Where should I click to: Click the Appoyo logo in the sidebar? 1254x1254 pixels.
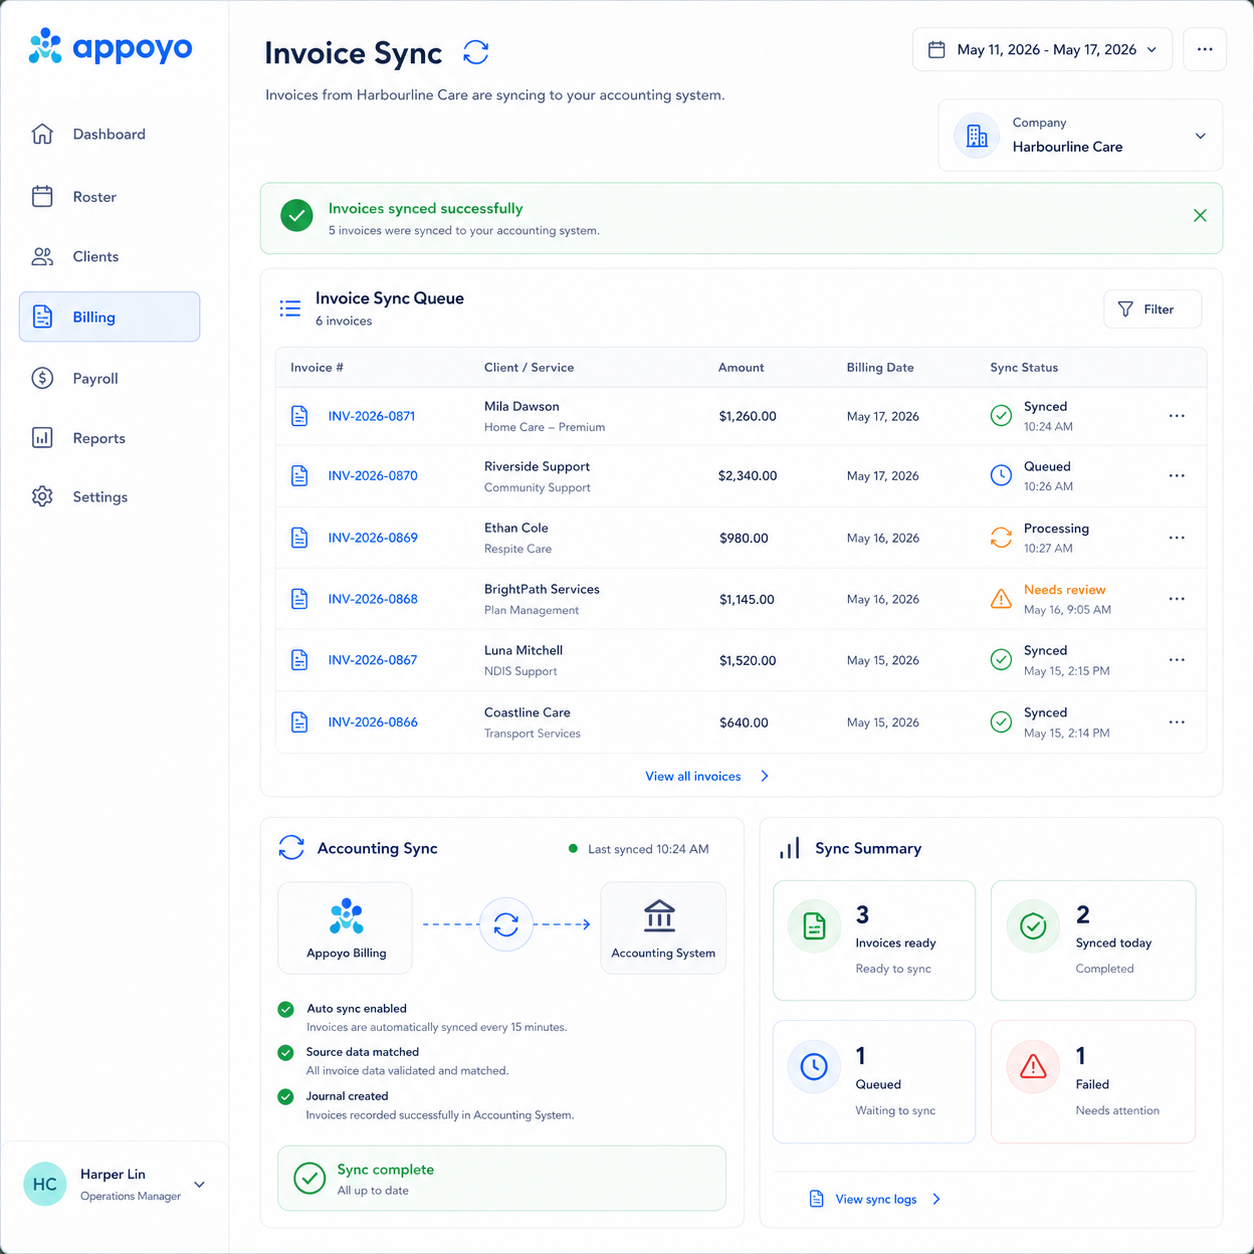pos(110,47)
